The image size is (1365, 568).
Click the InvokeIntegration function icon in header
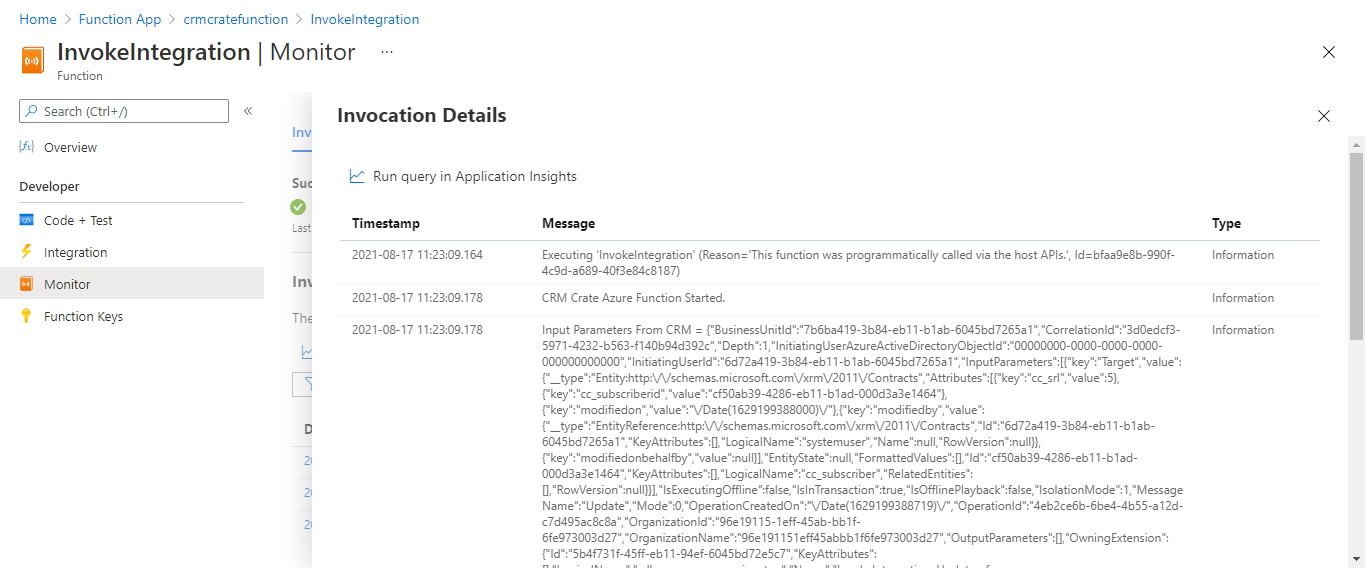click(33, 60)
